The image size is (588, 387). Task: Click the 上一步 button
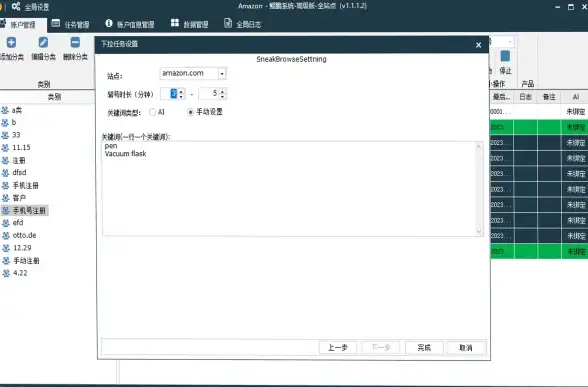click(338, 348)
